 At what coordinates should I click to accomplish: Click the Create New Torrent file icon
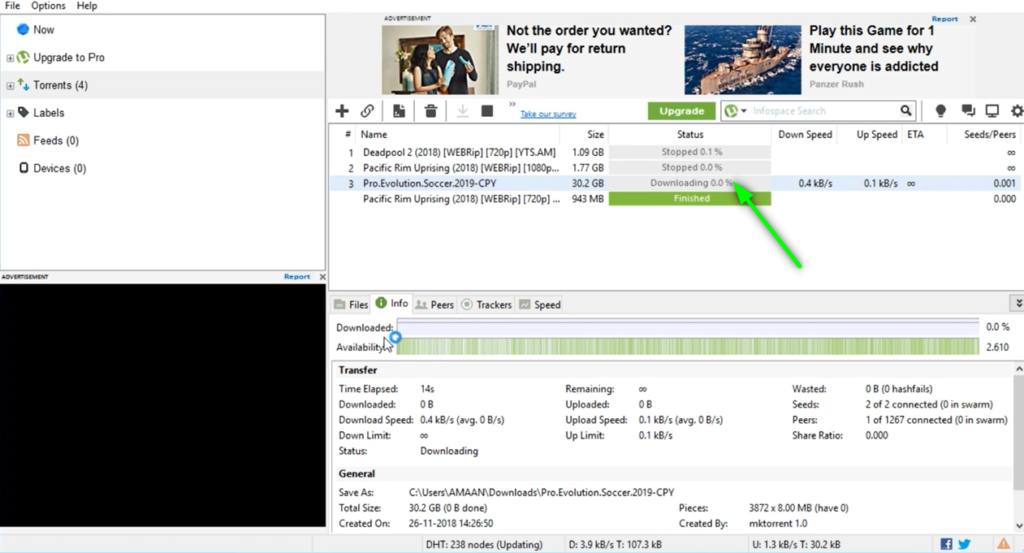pos(398,111)
